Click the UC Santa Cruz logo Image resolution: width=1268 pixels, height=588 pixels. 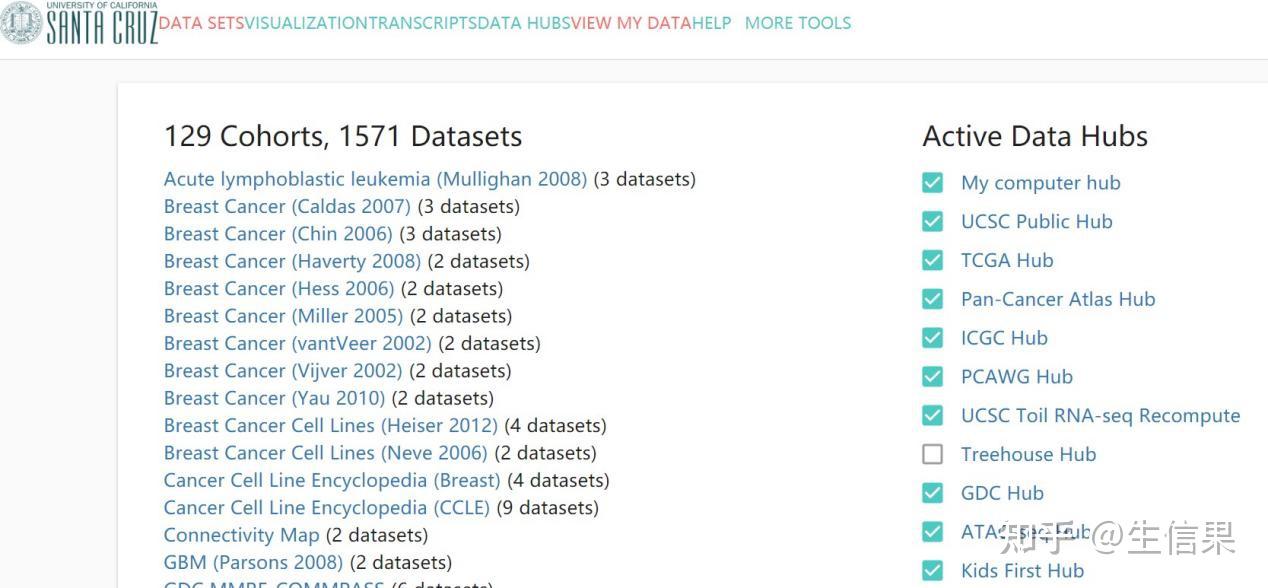pos(80,23)
